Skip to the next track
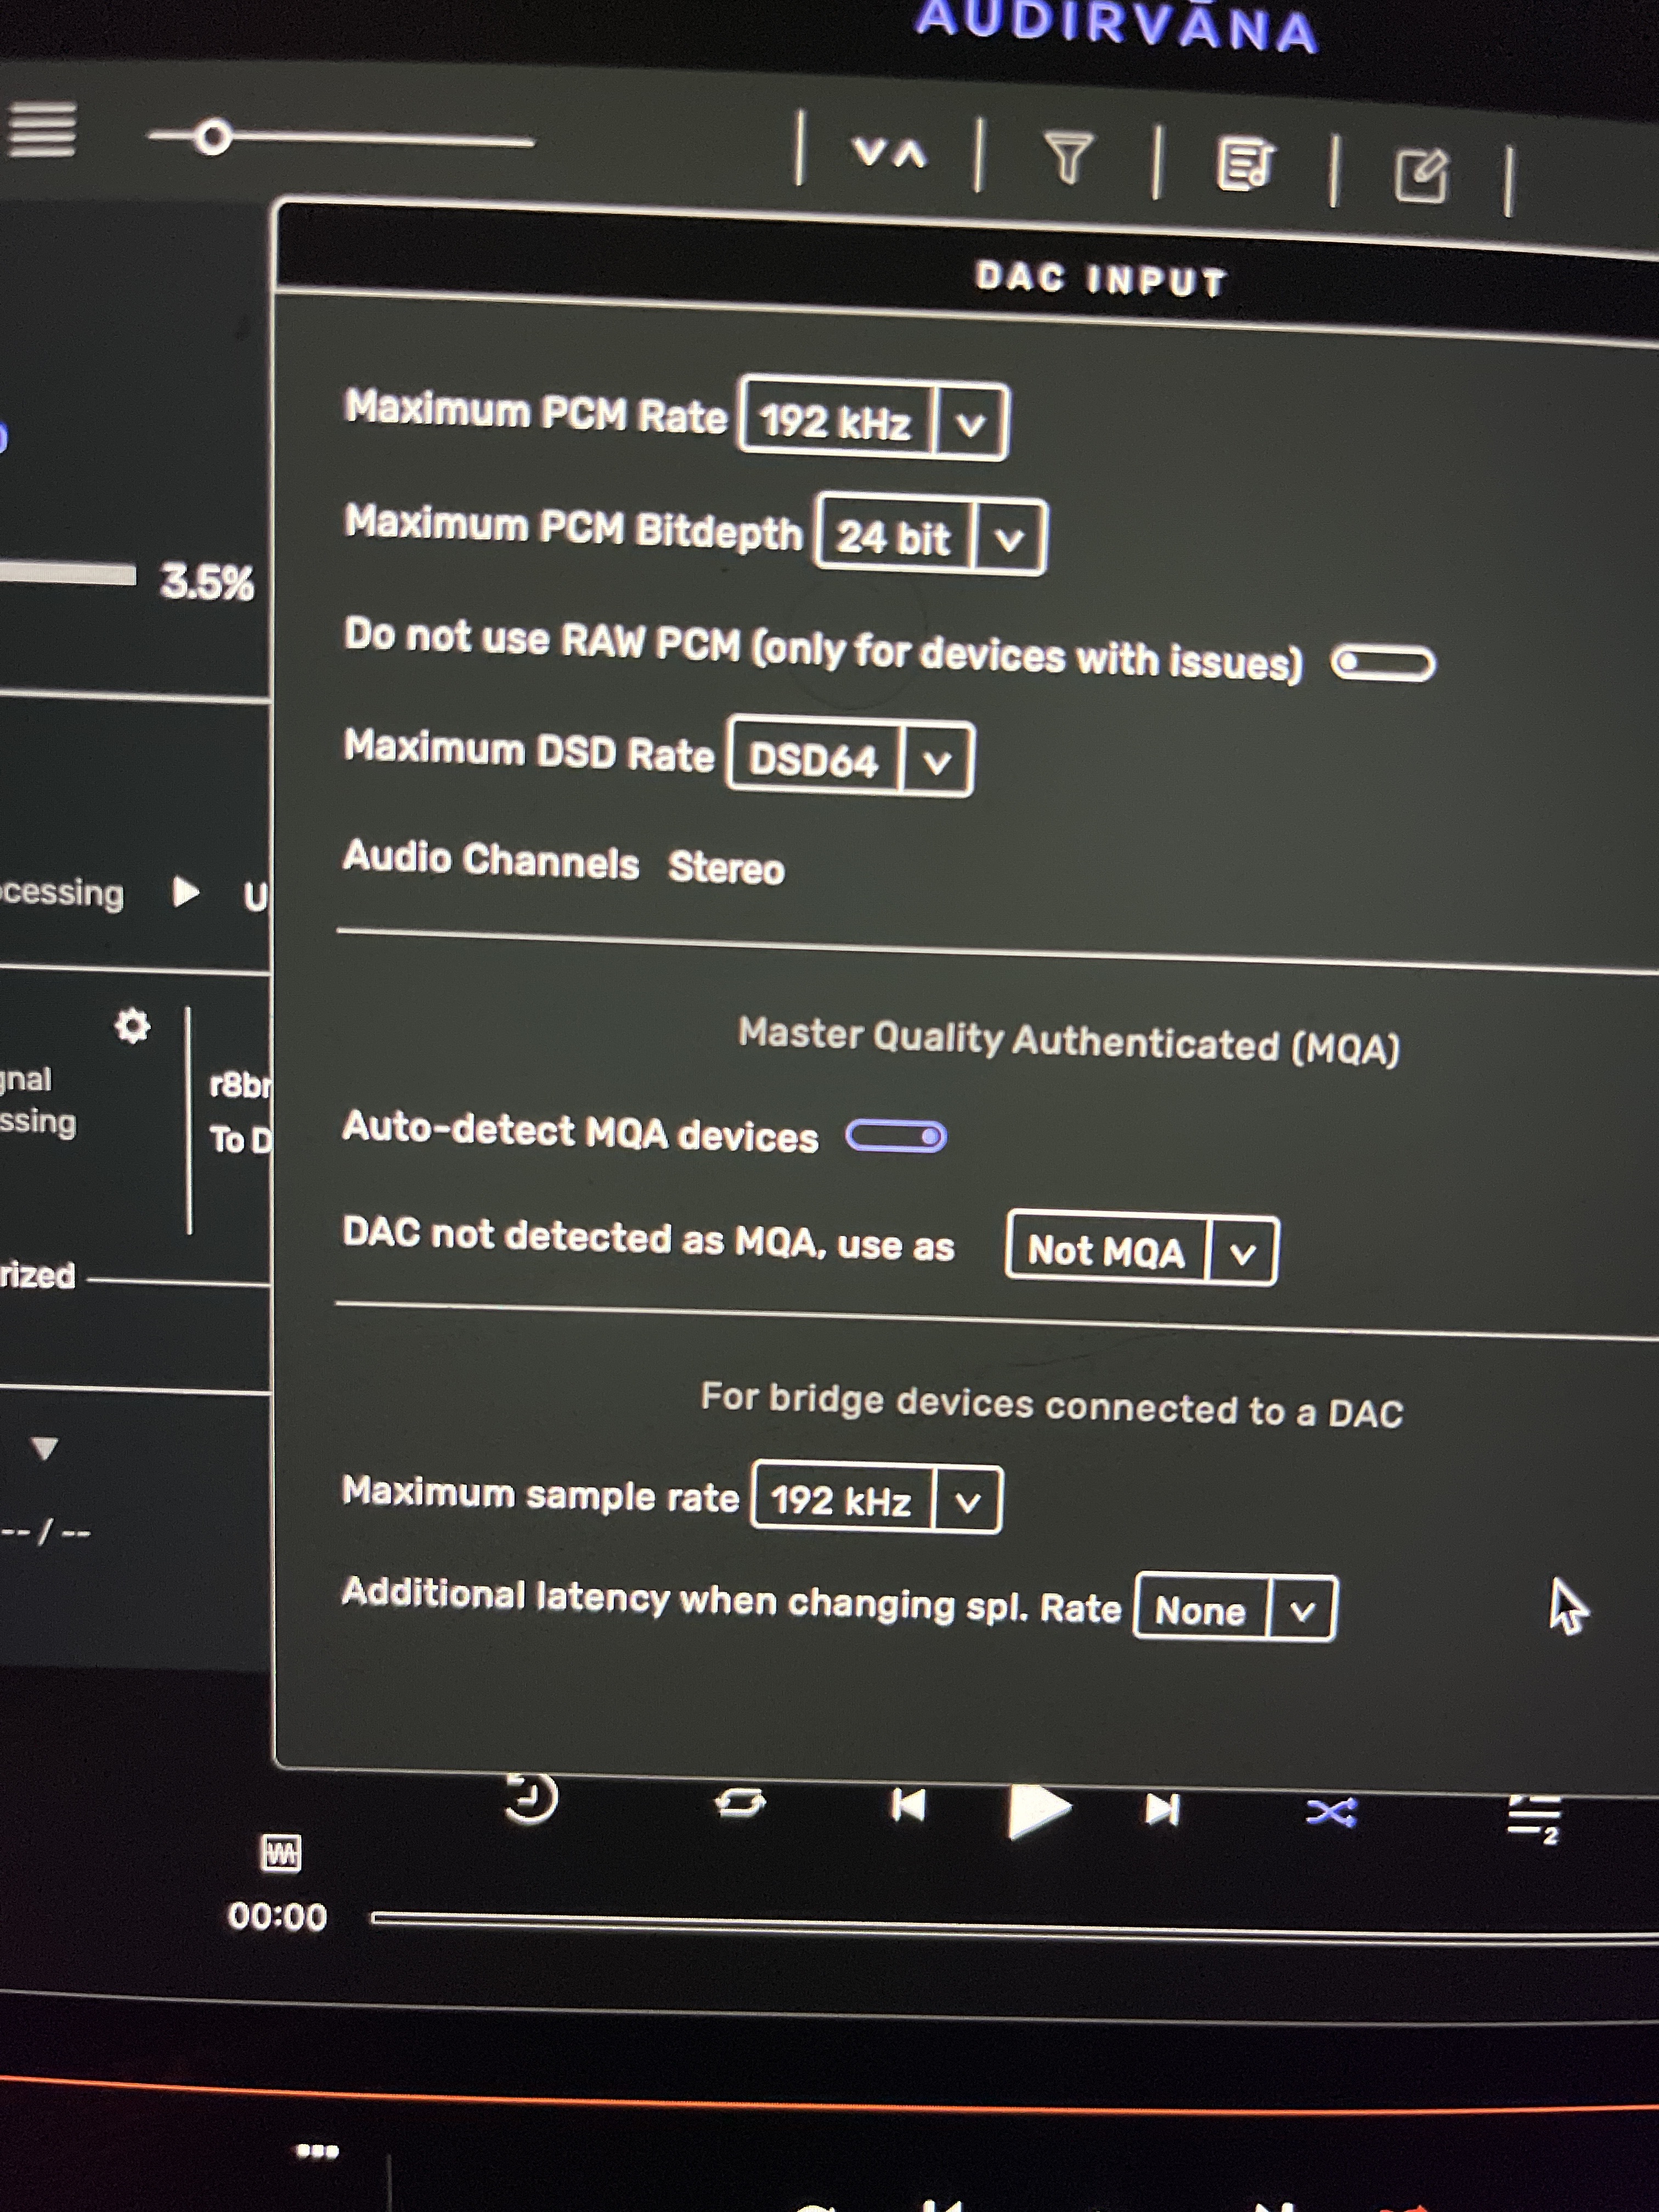 coord(1162,1809)
